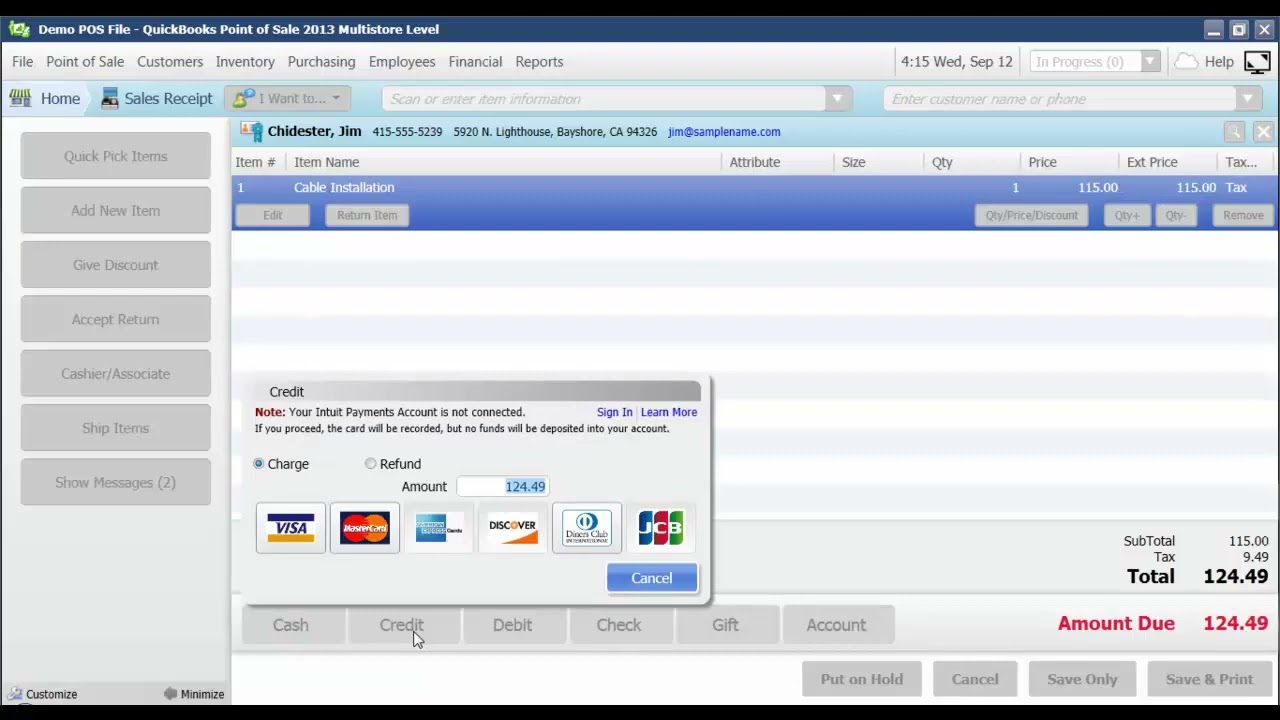Click the Ship Items button
Image resolution: width=1280 pixels, height=720 pixels.
point(116,428)
